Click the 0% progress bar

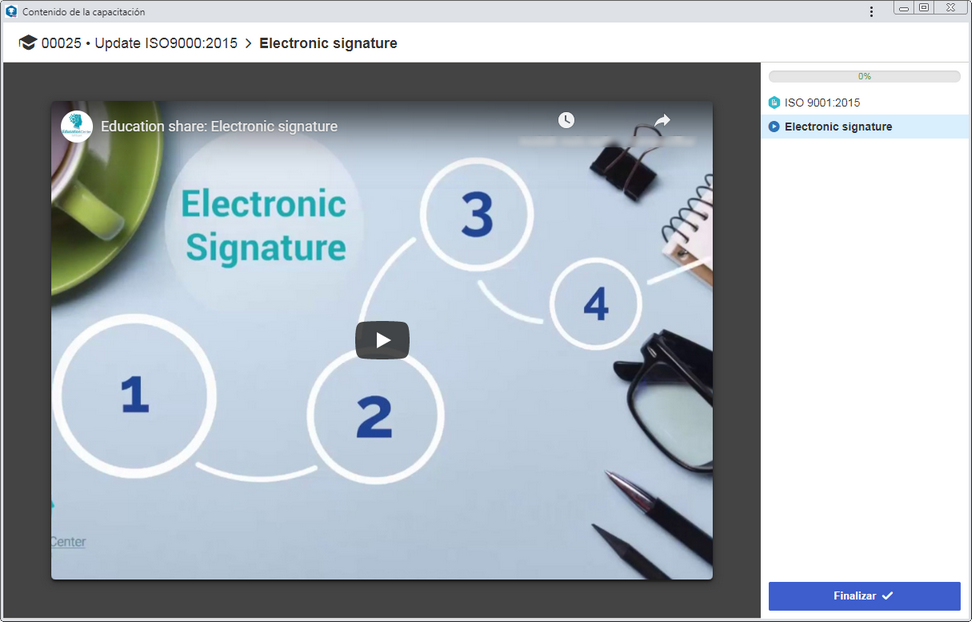point(864,76)
